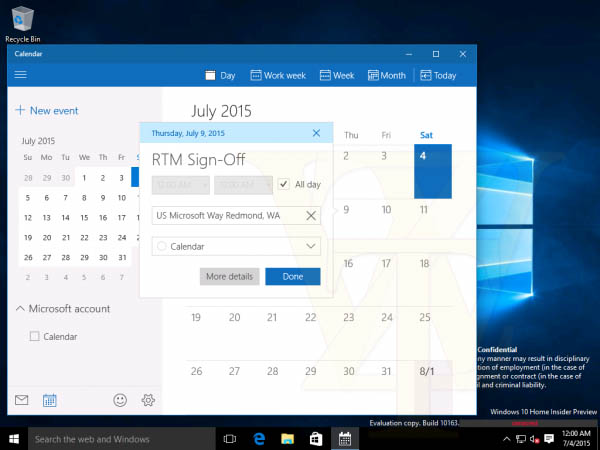Screen dimensions: 600x450
Task: Open the hamburger menu in Calendar
Action: coord(21,75)
